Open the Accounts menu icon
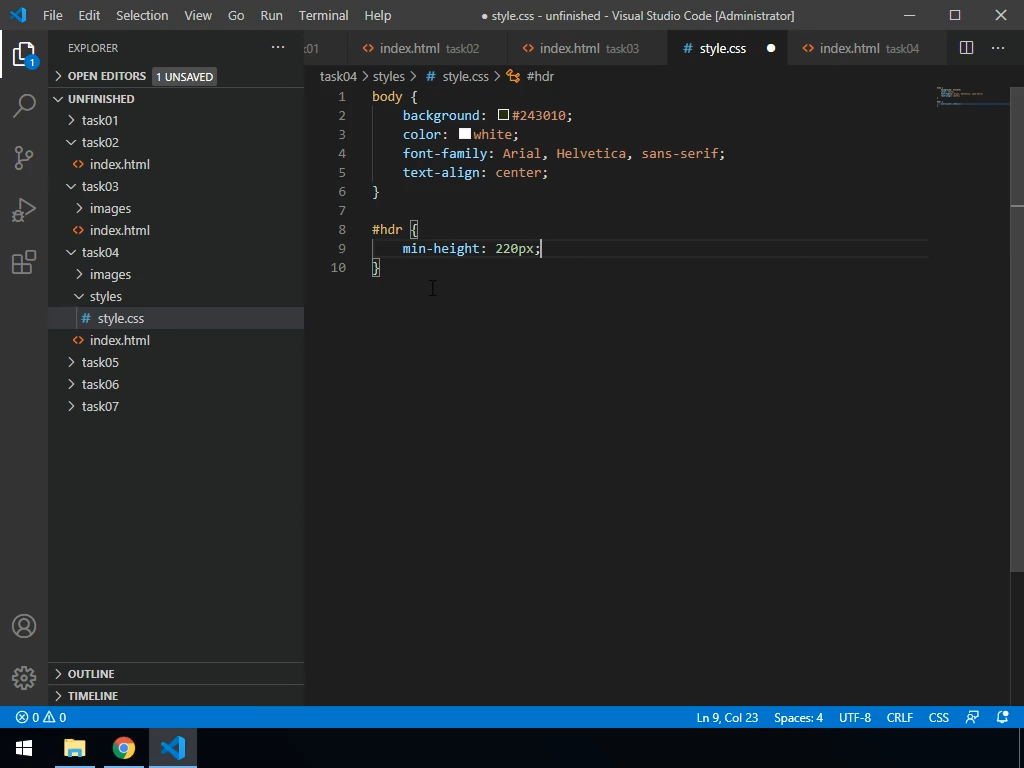 click(24, 627)
